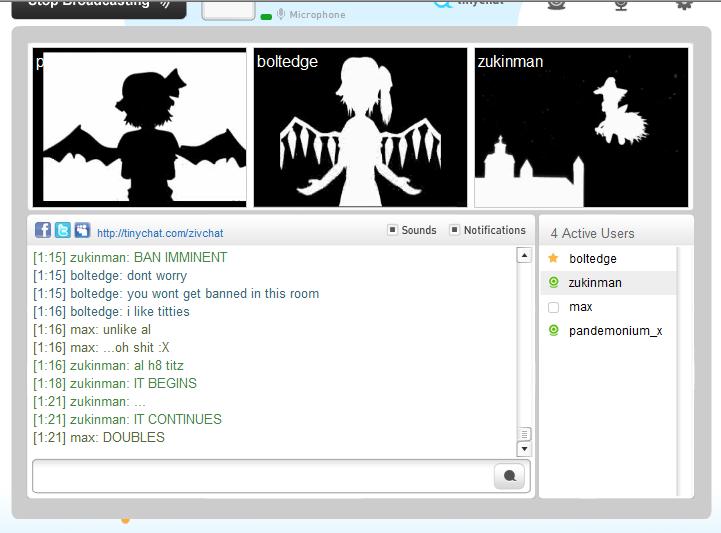Click the zukinman name label on video
This screenshot has height=533, width=721.
coord(510,61)
